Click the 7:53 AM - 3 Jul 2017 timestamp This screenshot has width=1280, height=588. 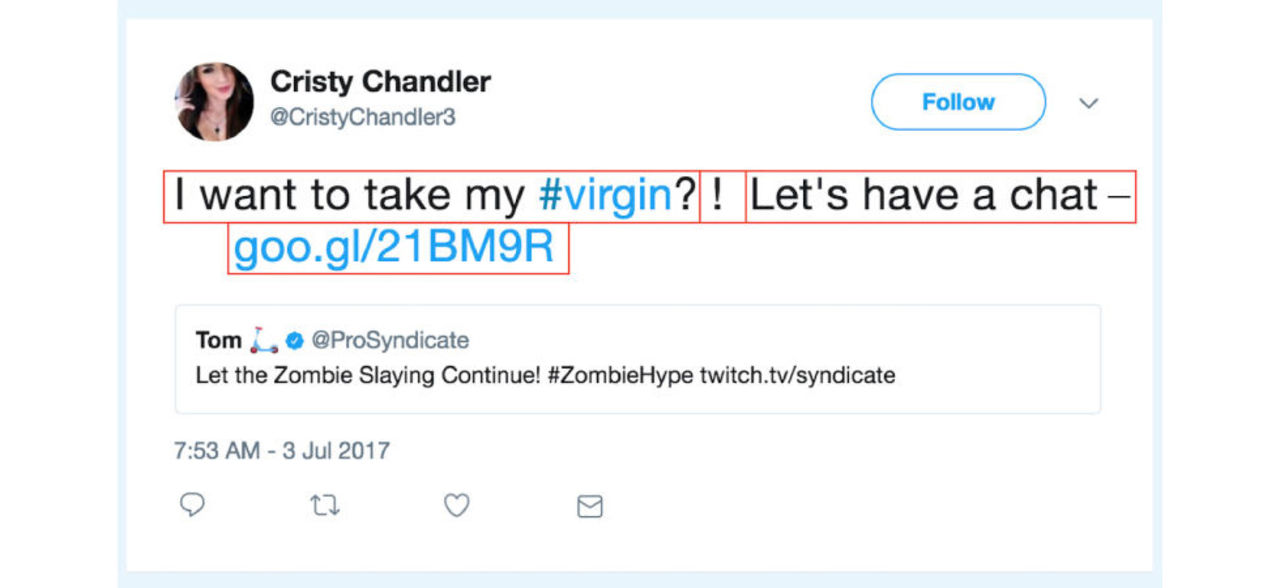pyautogui.click(x=282, y=451)
